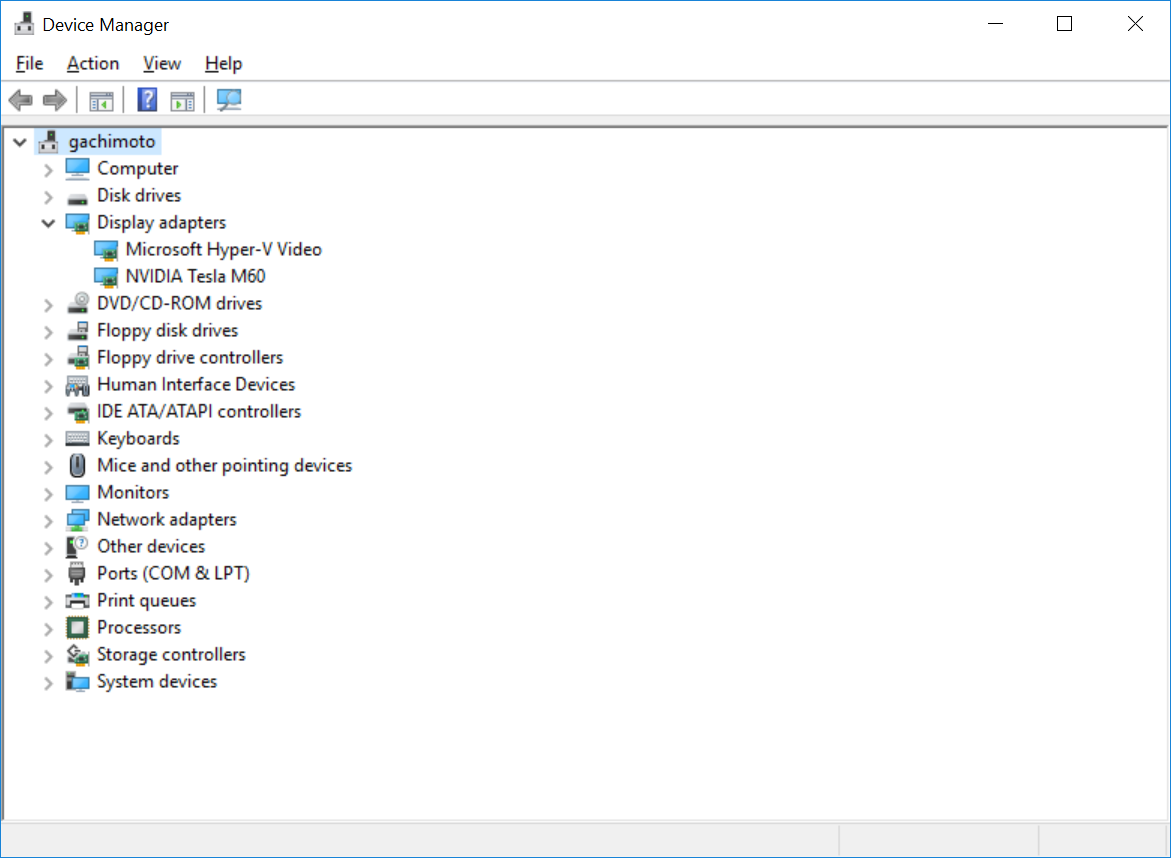
Task: Click the Other devices question mark icon
Action: (77, 547)
